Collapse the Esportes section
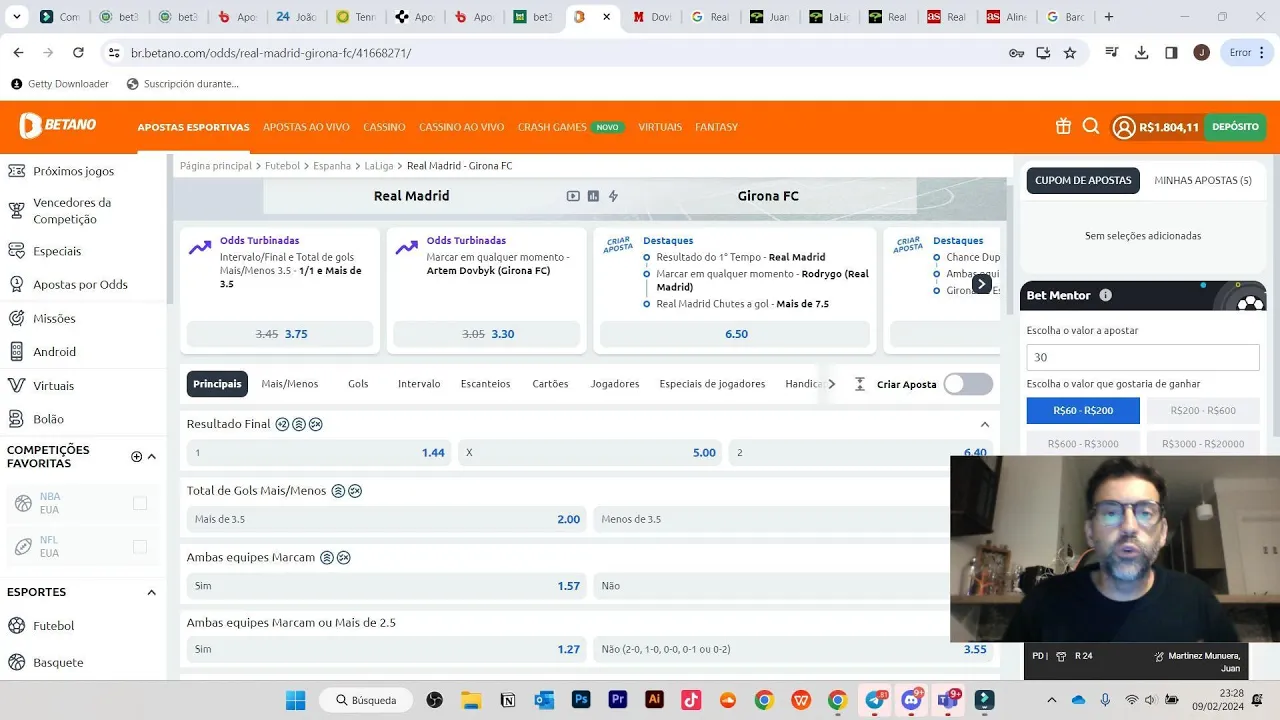The width and height of the screenshot is (1280, 720). [x=152, y=592]
